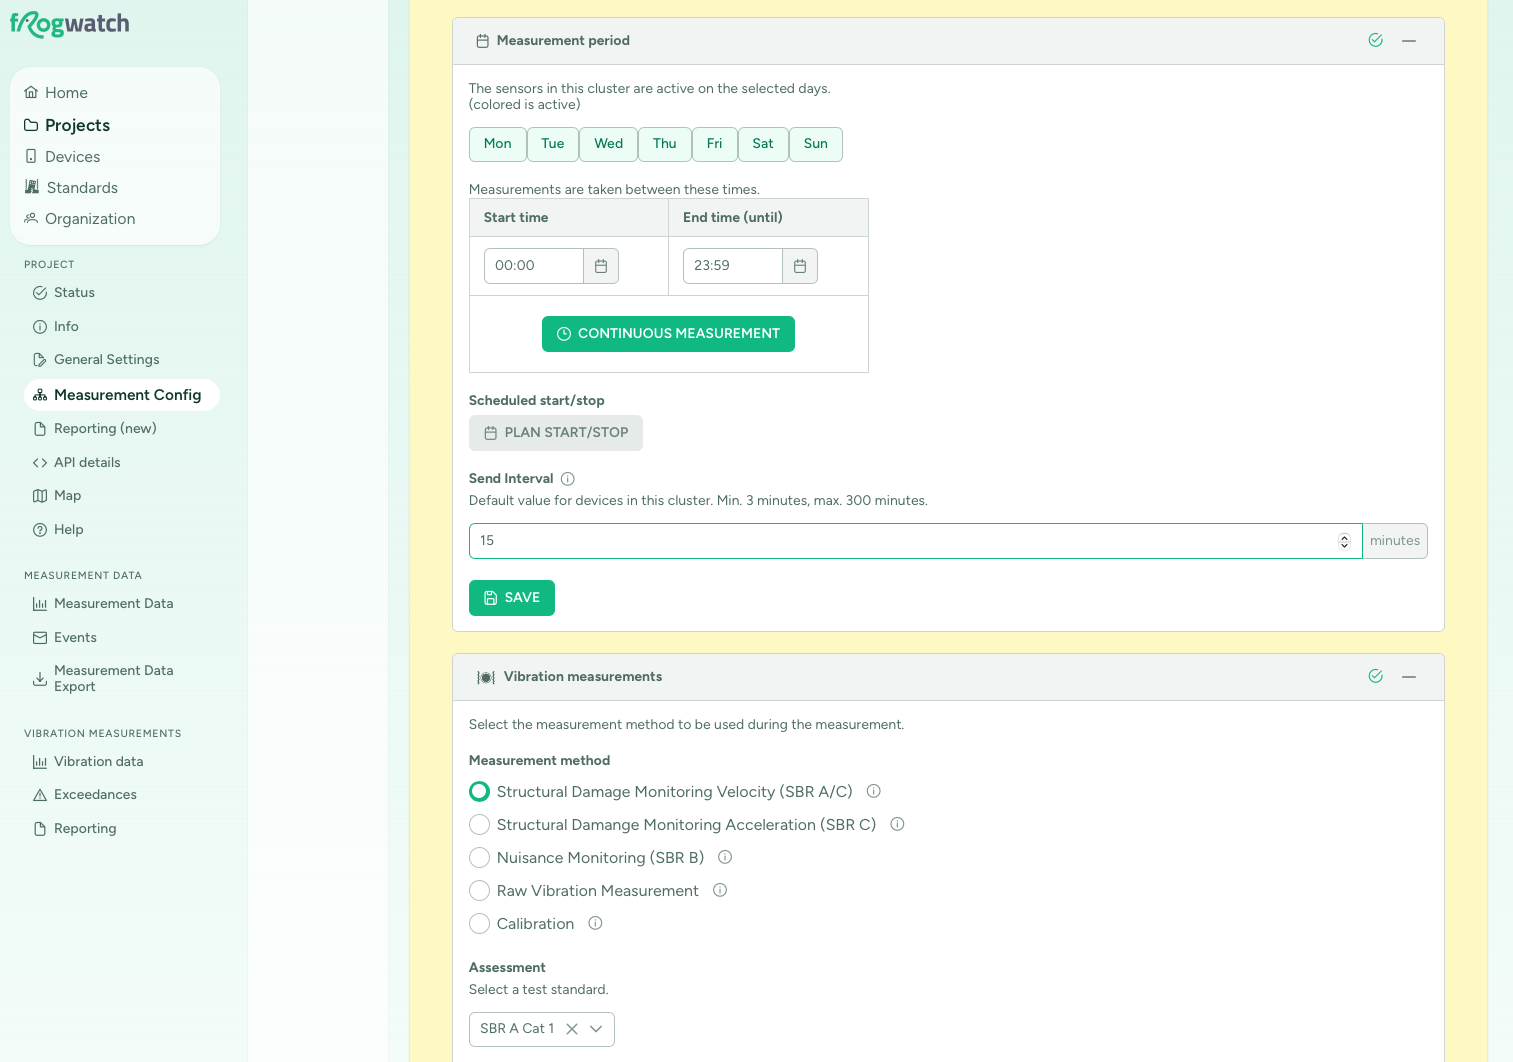Toggle Saturday as active day
1513x1062 pixels.
(763, 144)
